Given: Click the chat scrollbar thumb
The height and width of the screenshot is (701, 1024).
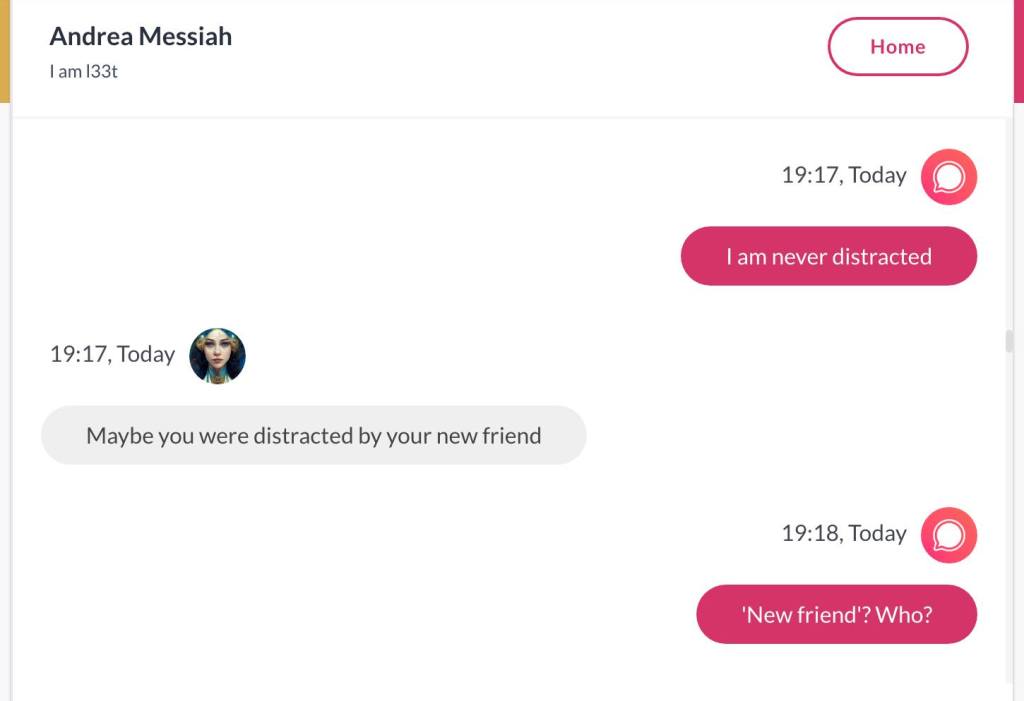Looking at the screenshot, I should [x=1009, y=342].
